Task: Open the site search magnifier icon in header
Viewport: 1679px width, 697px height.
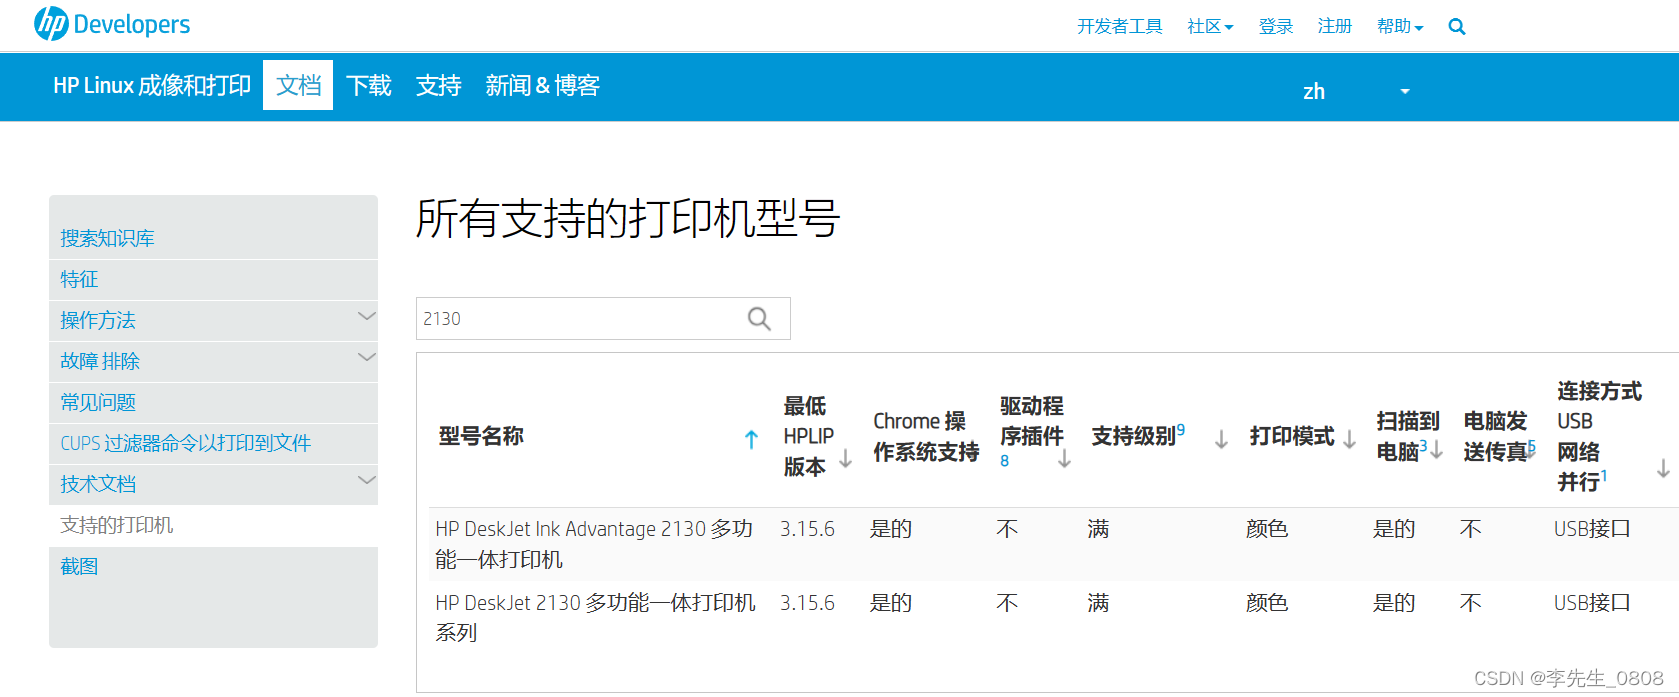Action: pyautogui.click(x=1457, y=27)
